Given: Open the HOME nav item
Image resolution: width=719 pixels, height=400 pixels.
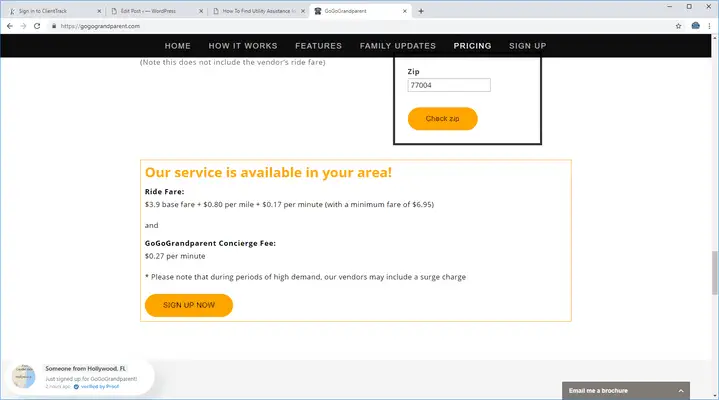Looking at the screenshot, I should pyautogui.click(x=177, y=46).
